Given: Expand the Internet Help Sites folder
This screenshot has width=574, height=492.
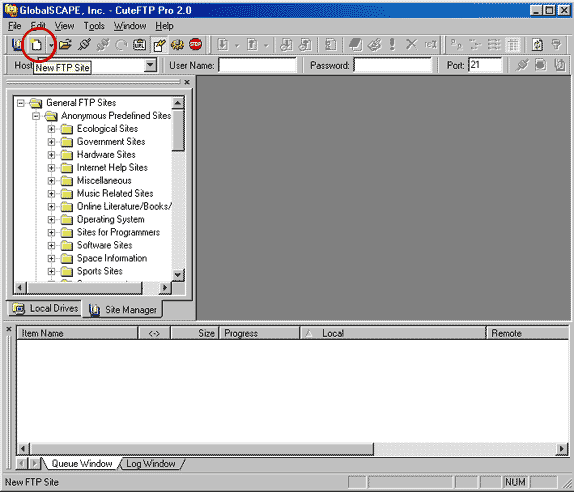Looking at the screenshot, I should 51,168.
